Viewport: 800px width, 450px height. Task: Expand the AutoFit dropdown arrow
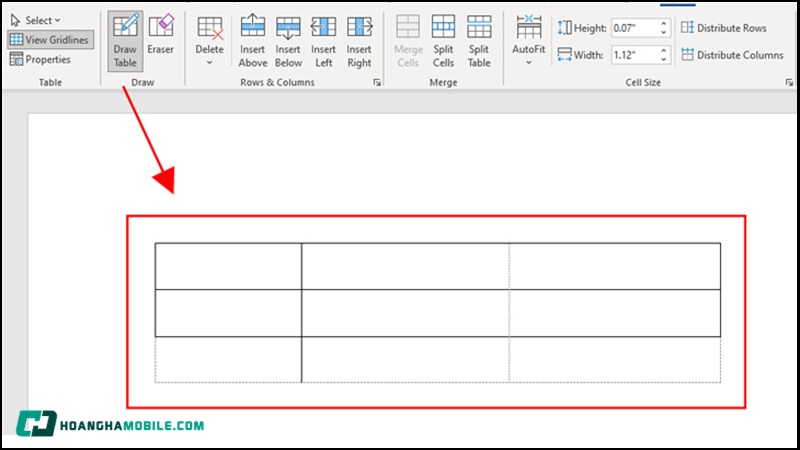click(529, 63)
